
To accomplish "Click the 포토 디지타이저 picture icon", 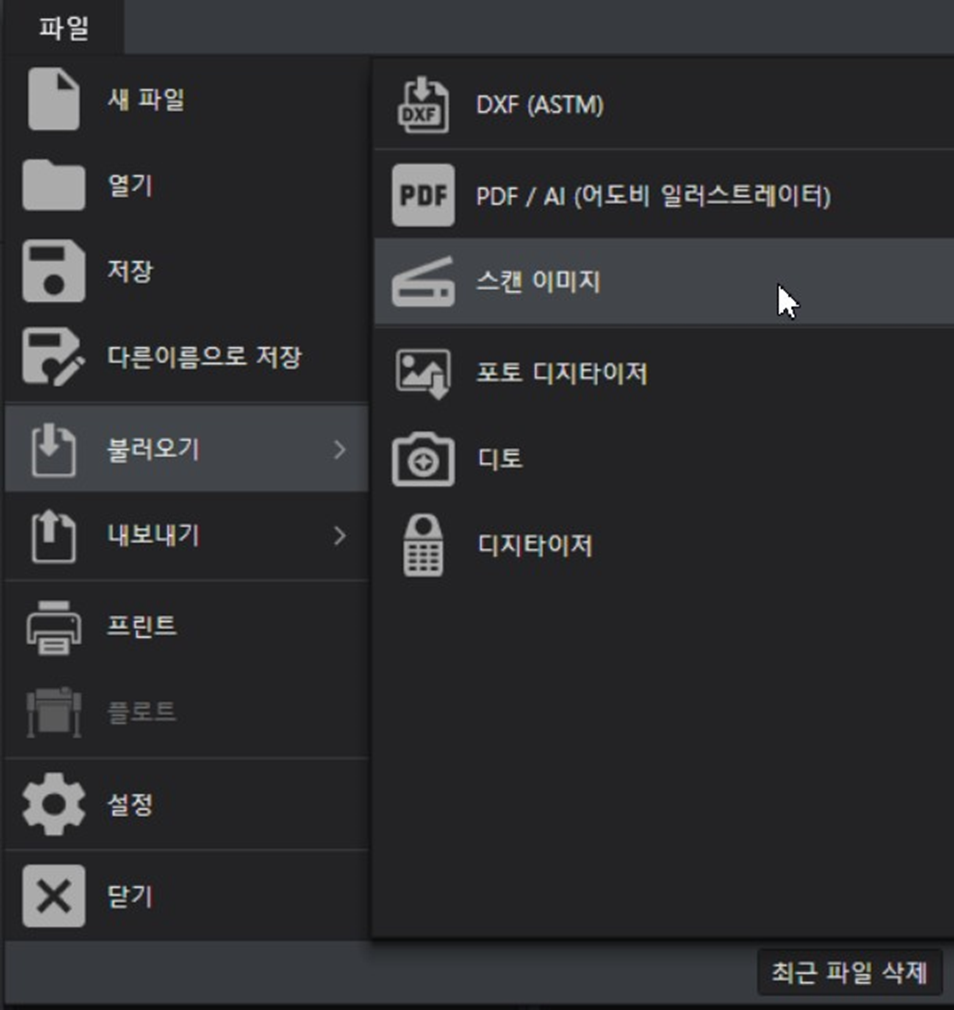I will [423, 374].
